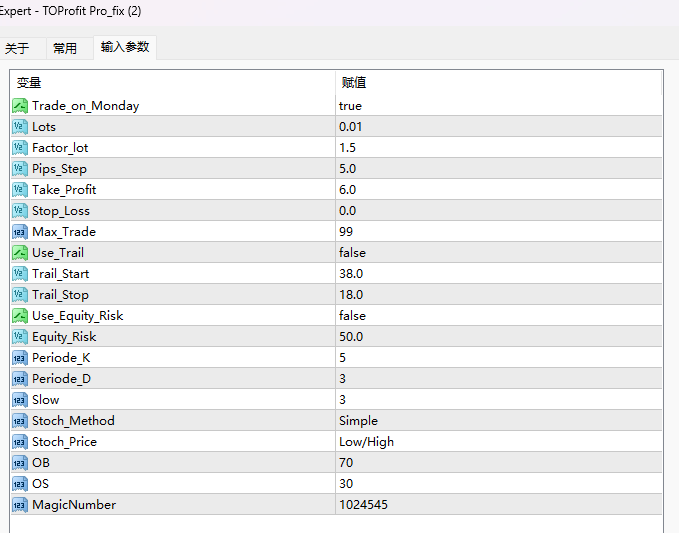Click the 赋值 column header
This screenshot has width=679, height=533.
click(354, 83)
